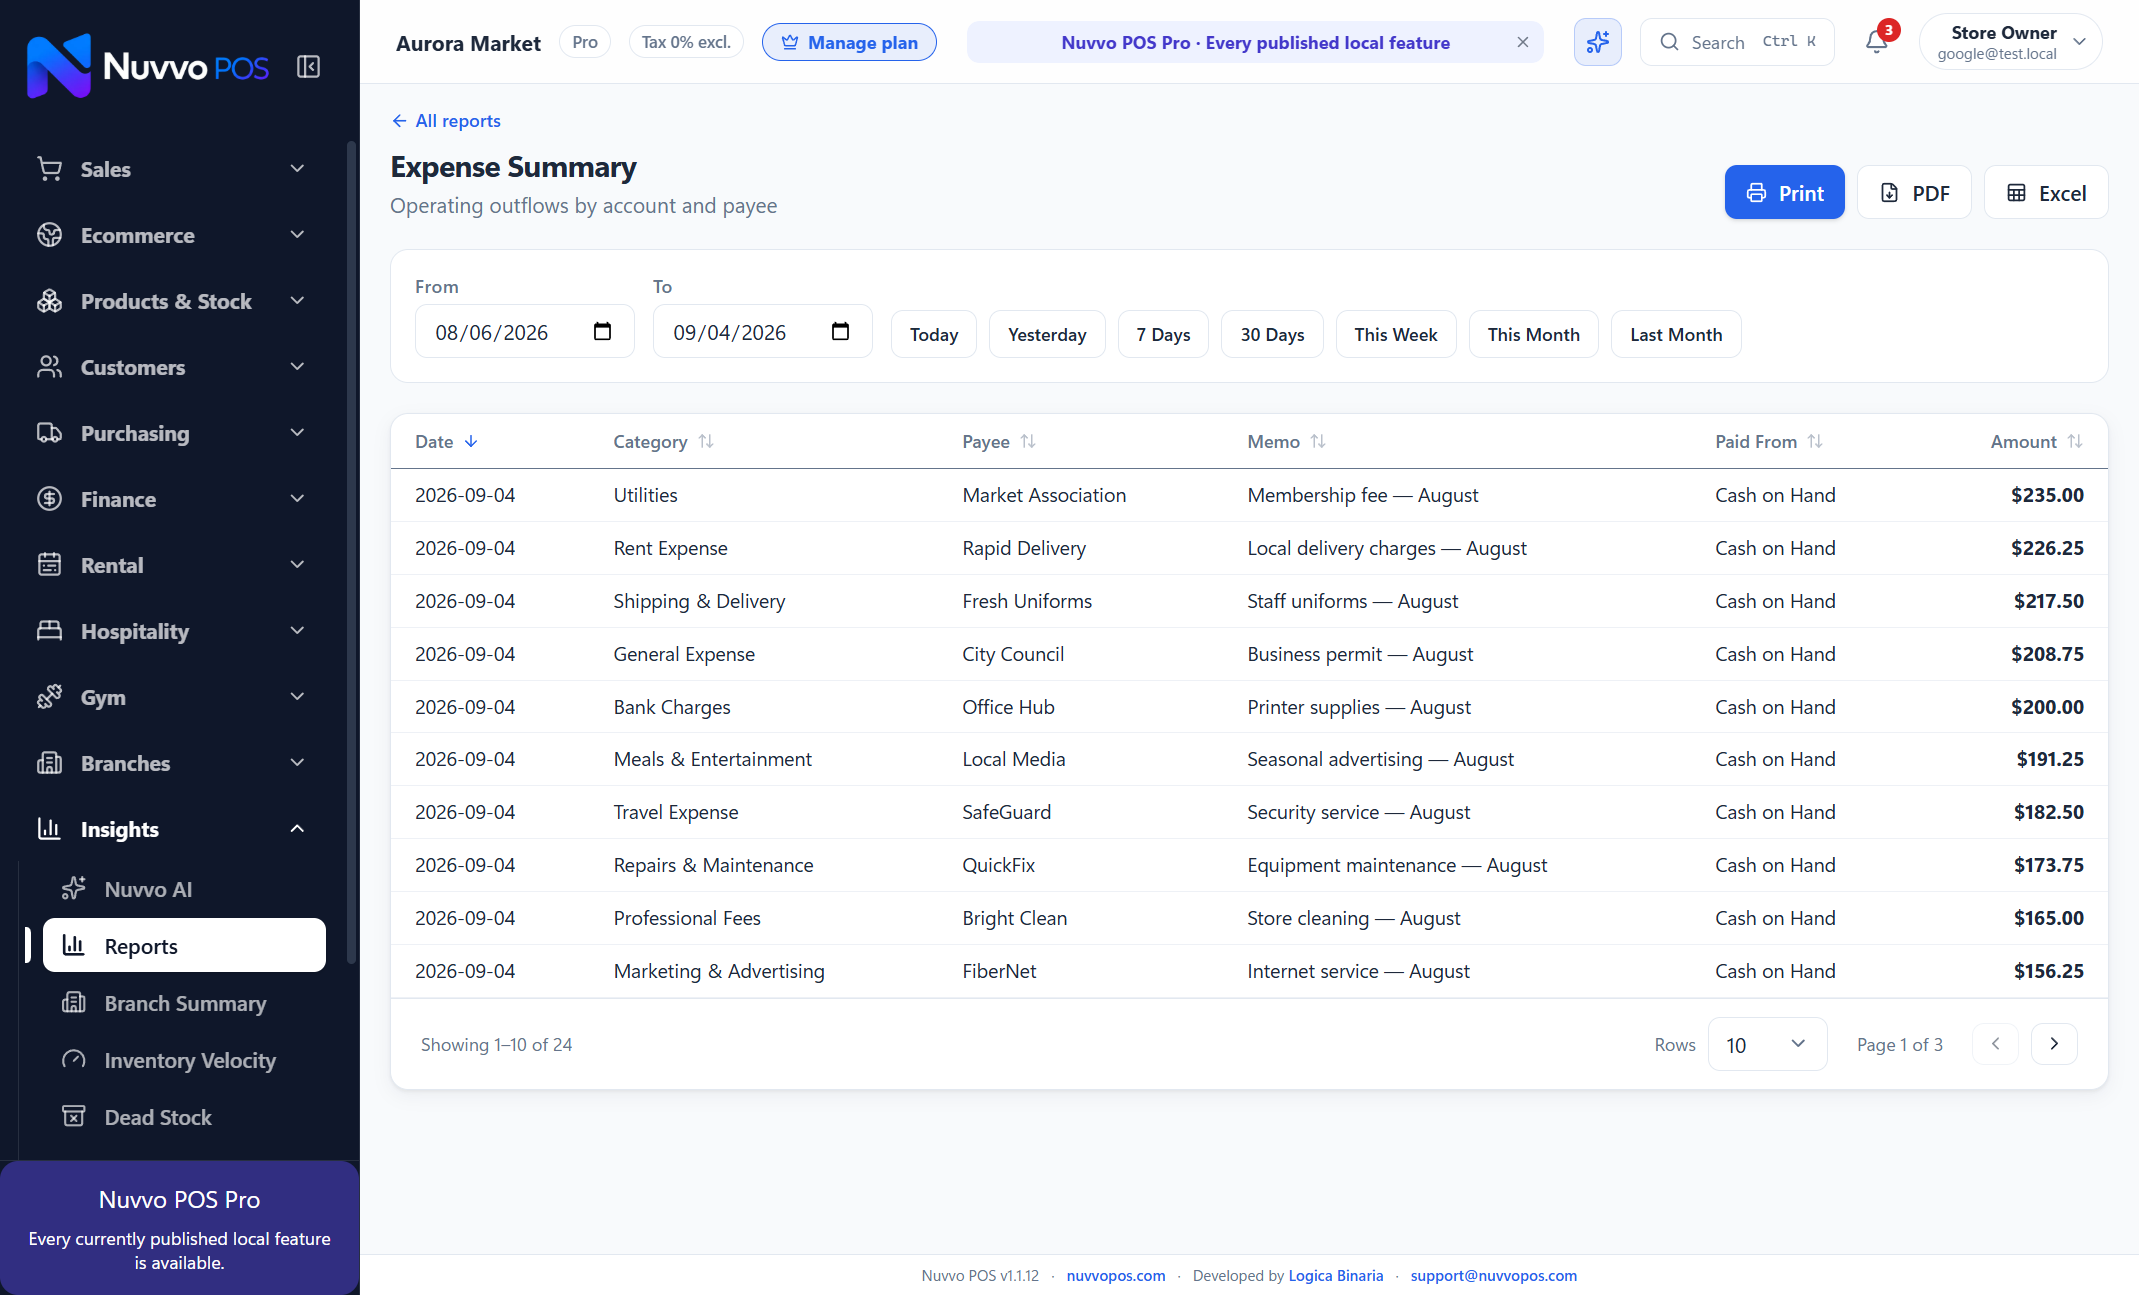This screenshot has width=2139, height=1295.
Task: Expand the Finance menu chevron
Action: point(297,499)
